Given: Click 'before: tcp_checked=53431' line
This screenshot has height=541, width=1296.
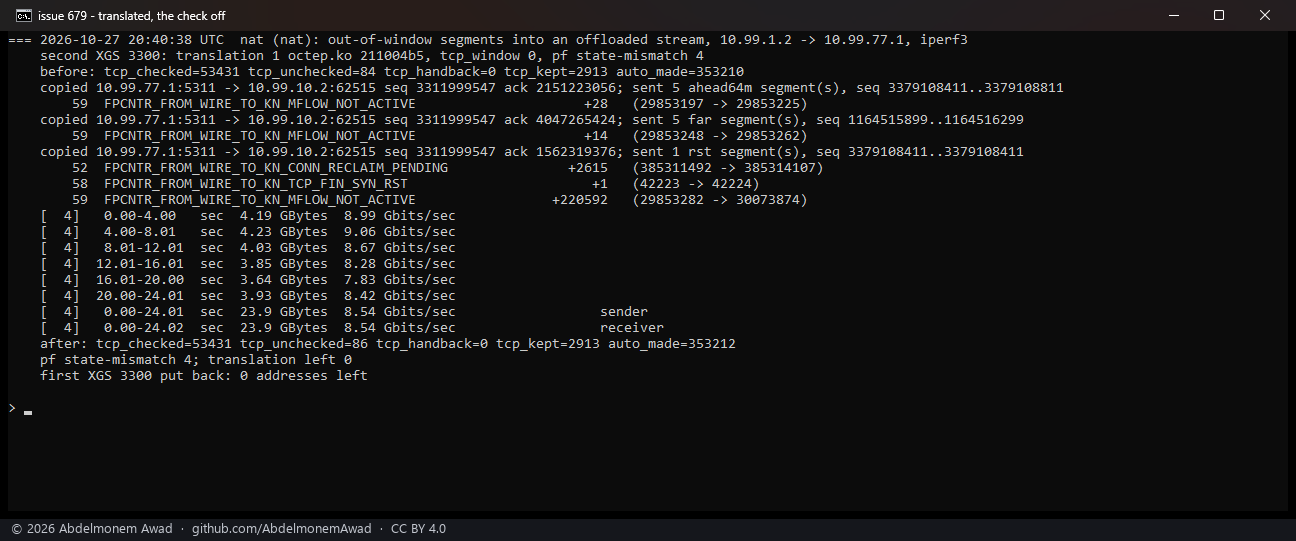Looking at the screenshot, I should click(392, 72).
